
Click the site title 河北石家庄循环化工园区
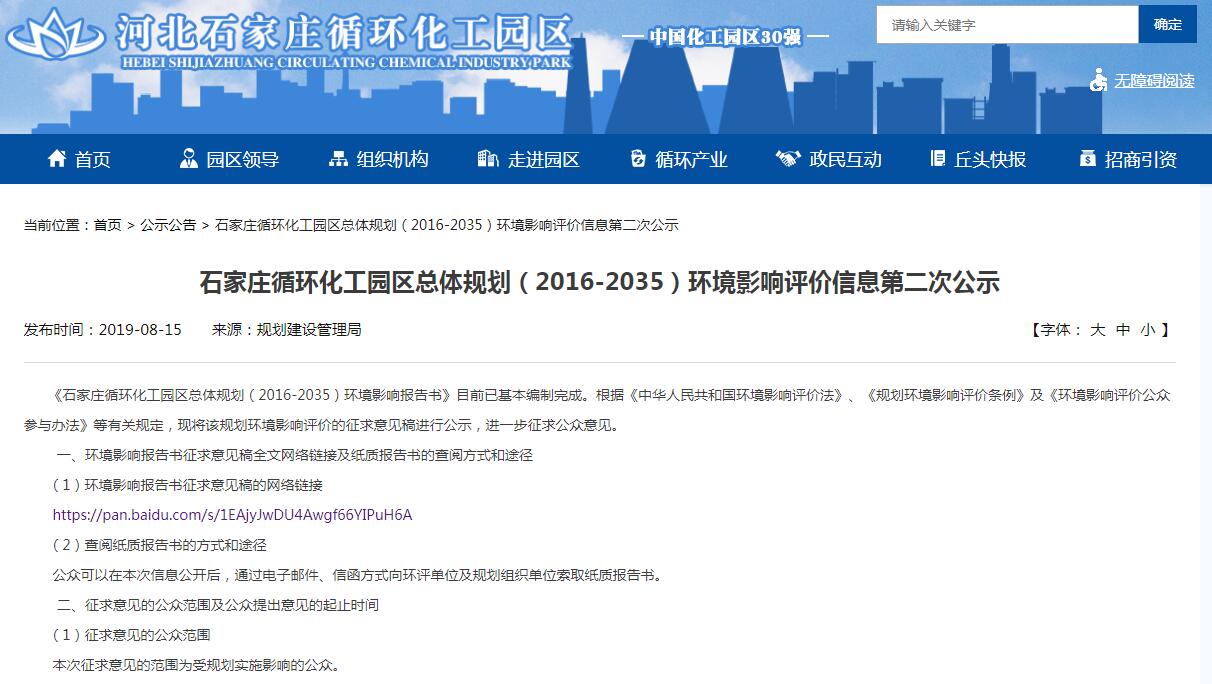tap(344, 31)
